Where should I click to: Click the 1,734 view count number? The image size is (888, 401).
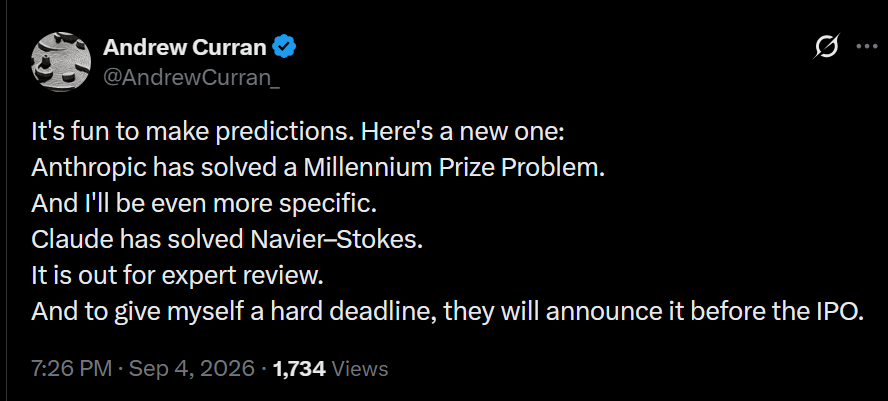(x=299, y=369)
